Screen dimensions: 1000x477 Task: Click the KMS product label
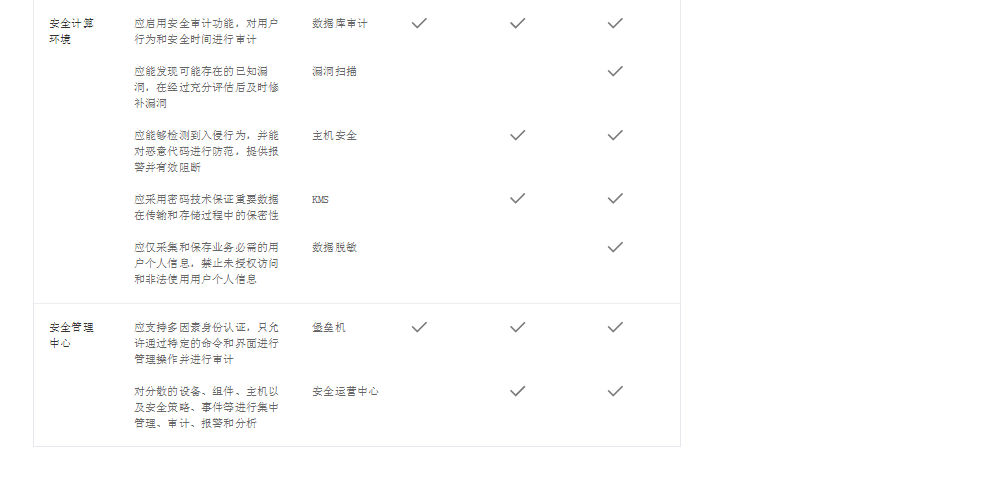click(x=320, y=200)
